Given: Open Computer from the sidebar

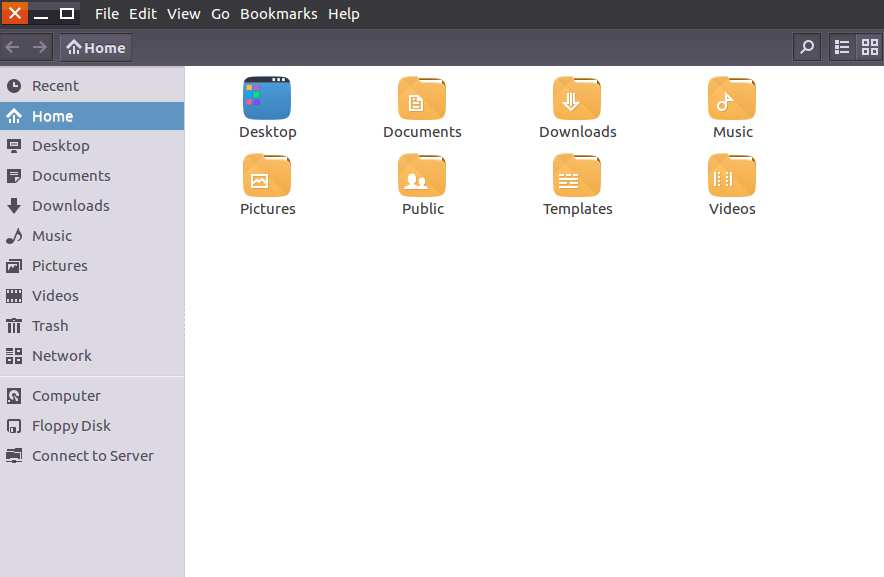Looking at the screenshot, I should pos(65,395).
